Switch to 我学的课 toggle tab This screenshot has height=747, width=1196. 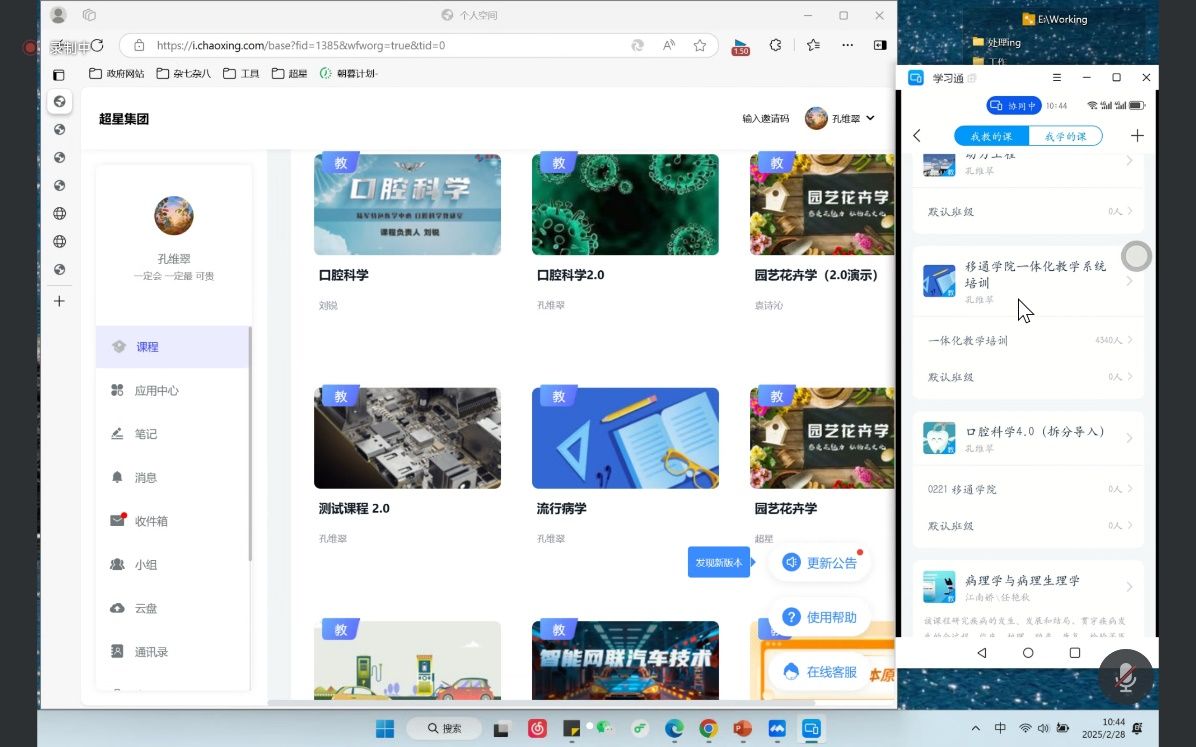[1065, 136]
